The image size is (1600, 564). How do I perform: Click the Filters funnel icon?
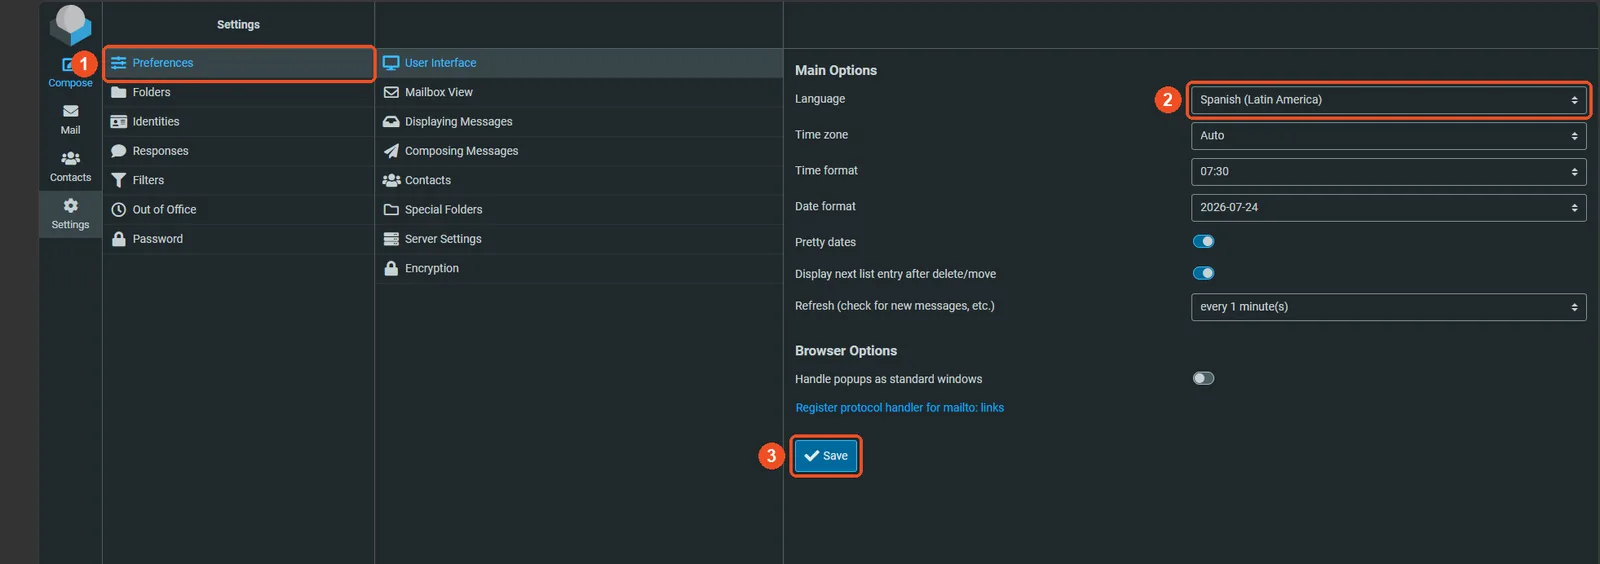[x=118, y=180]
